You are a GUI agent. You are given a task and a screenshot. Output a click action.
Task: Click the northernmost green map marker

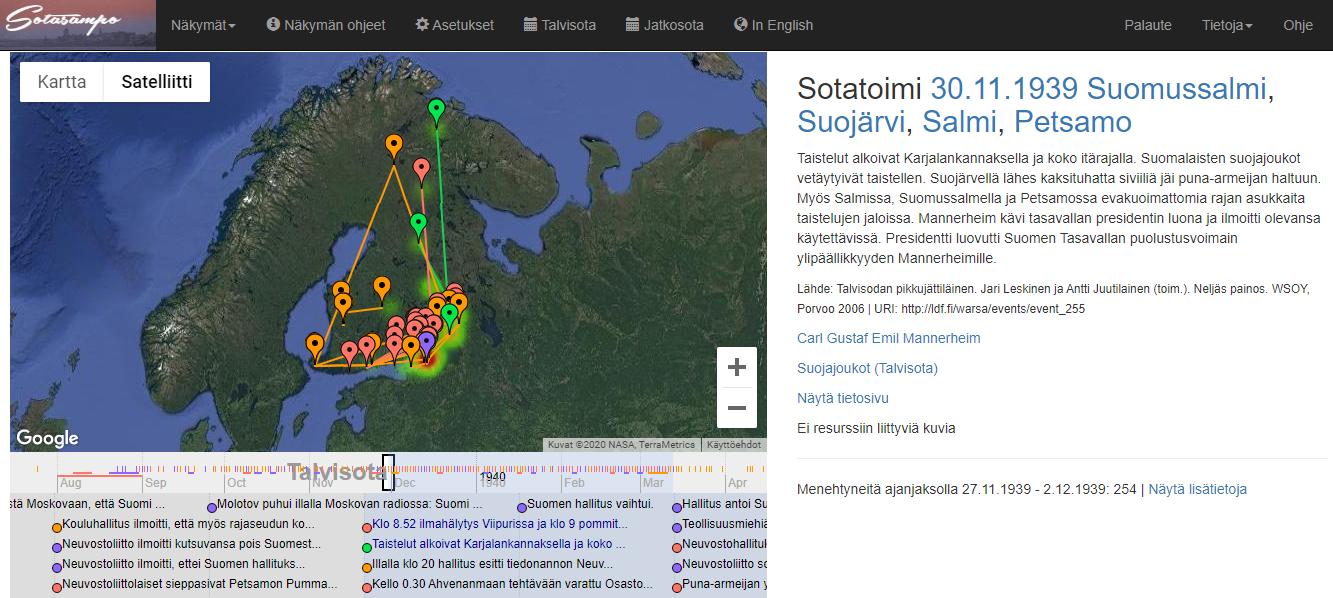pyautogui.click(x=436, y=110)
